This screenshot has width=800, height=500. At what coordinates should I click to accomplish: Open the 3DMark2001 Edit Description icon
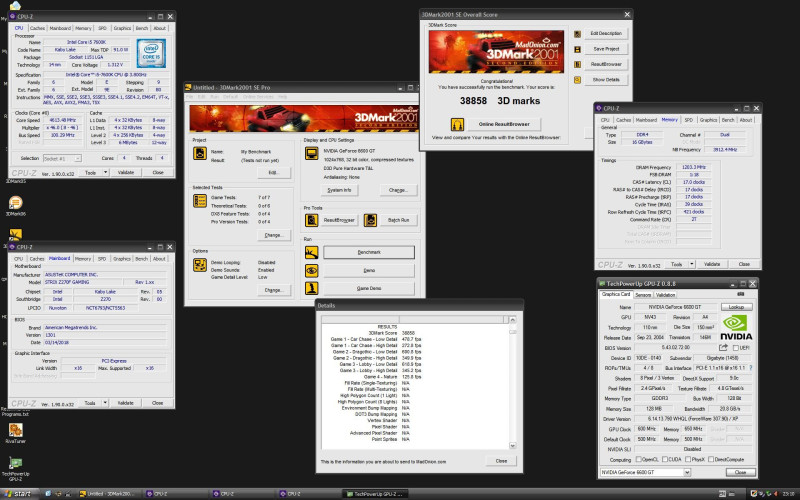tap(578, 34)
